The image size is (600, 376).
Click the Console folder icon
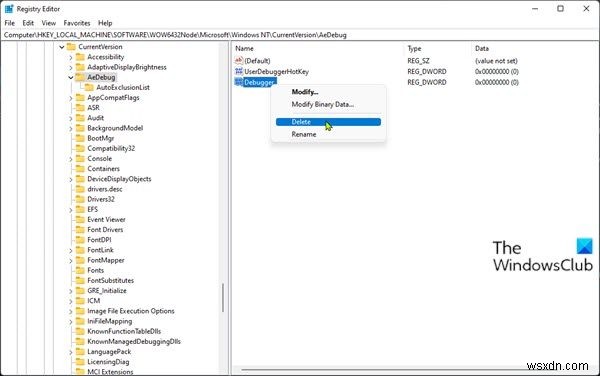(80, 158)
